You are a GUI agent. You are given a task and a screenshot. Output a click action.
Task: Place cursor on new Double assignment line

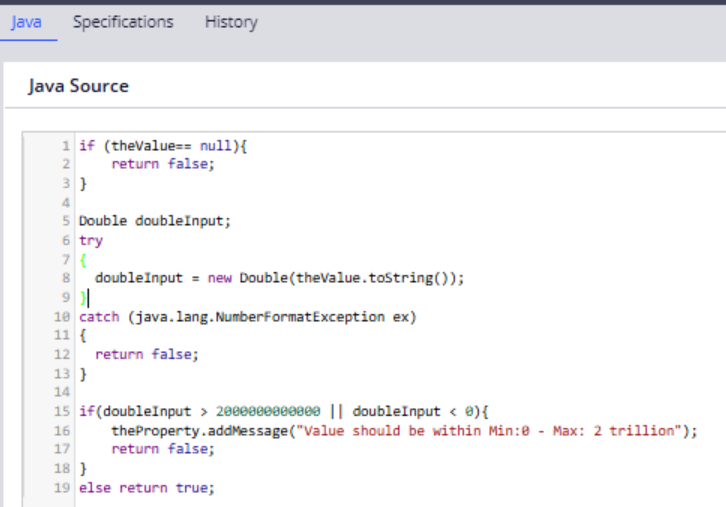tap(280, 278)
